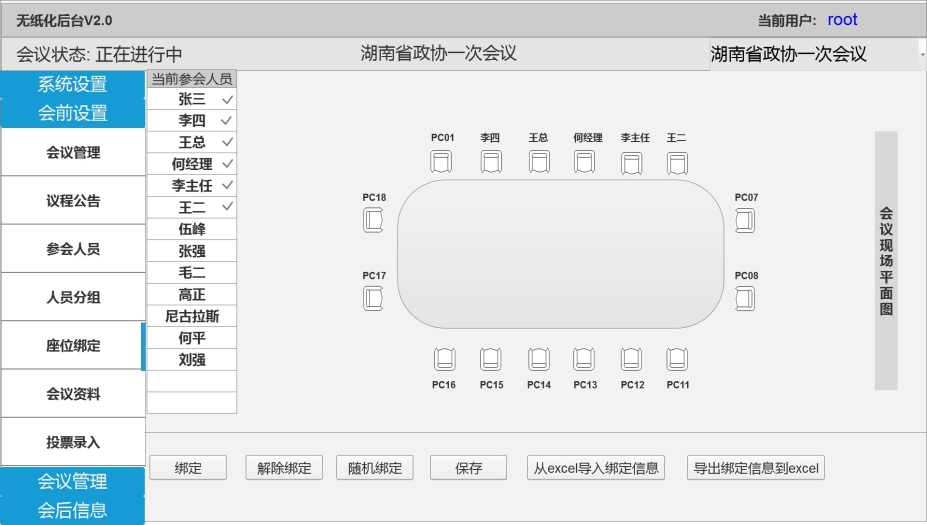
Task: Expand the bottom 会议管理 blue section
Action: click(73, 481)
